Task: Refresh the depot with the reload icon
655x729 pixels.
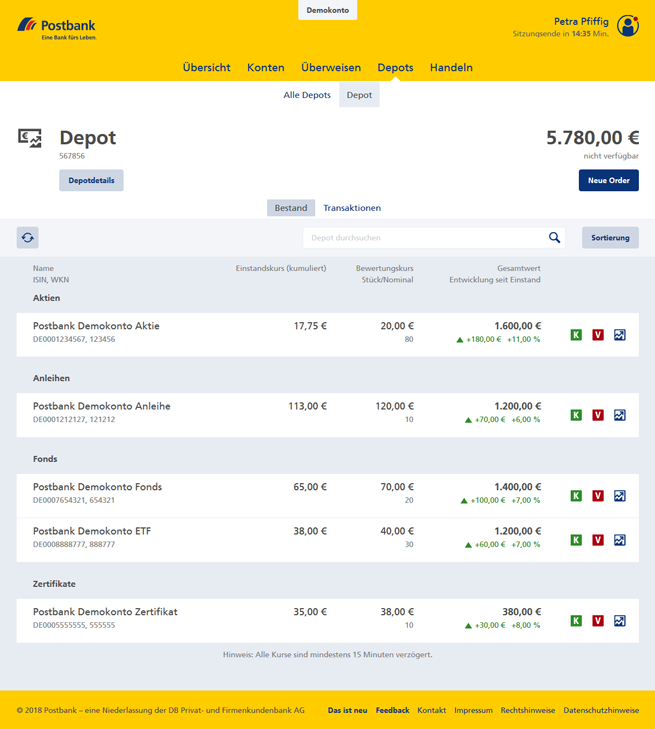Action: tap(27, 238)
